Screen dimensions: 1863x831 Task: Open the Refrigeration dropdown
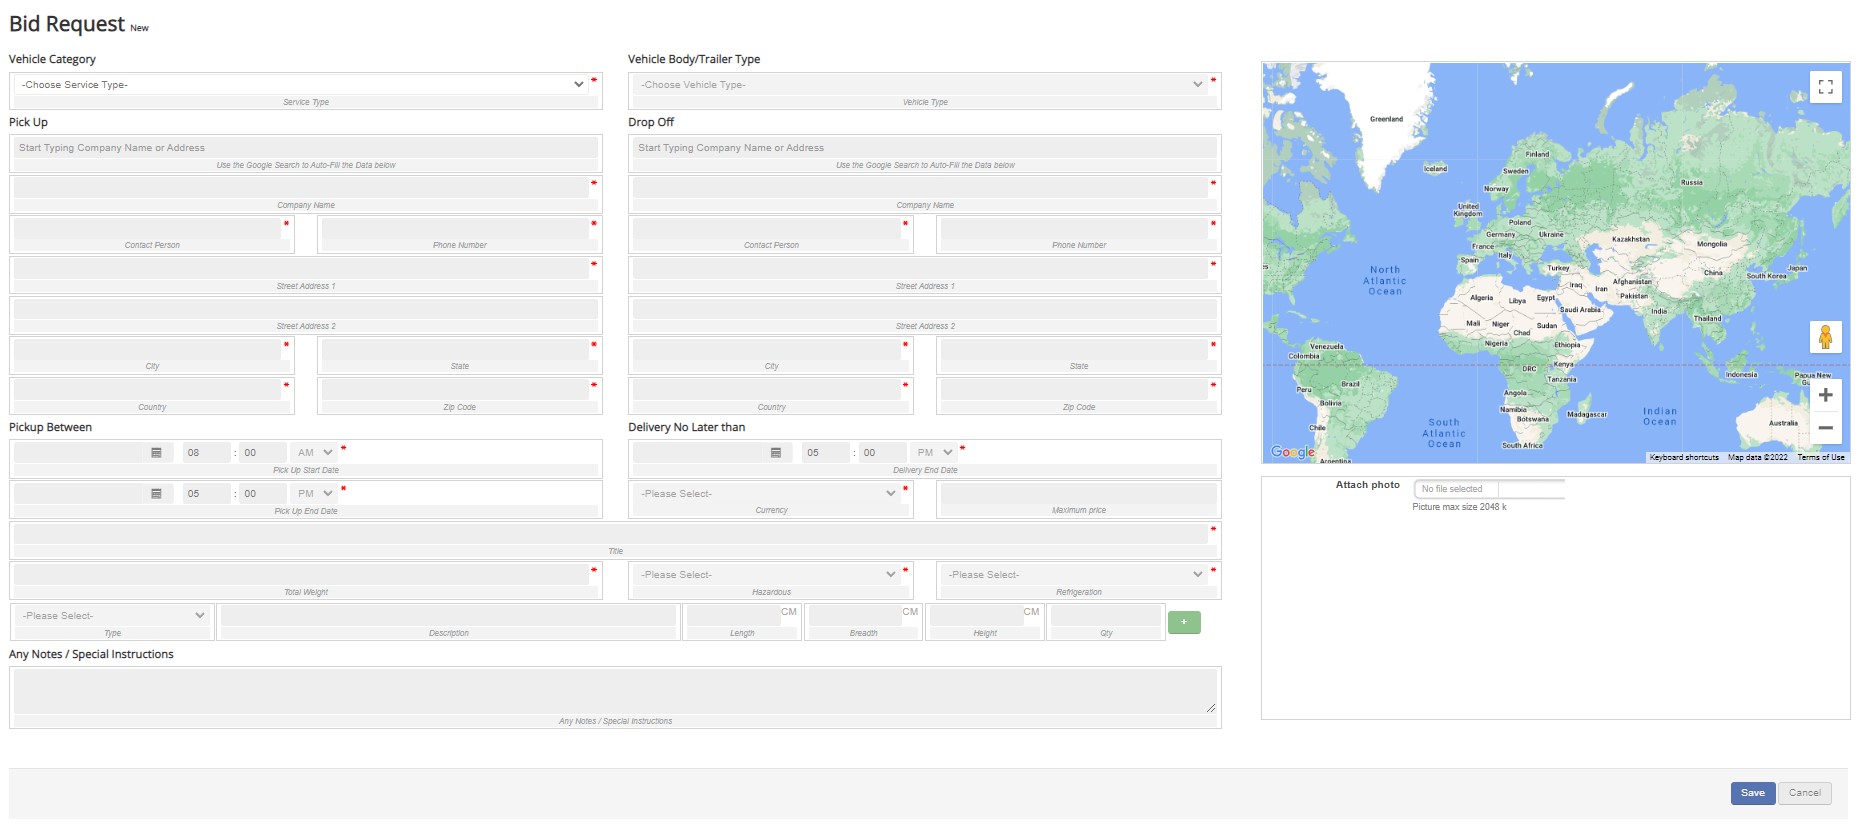(1076, 575)
